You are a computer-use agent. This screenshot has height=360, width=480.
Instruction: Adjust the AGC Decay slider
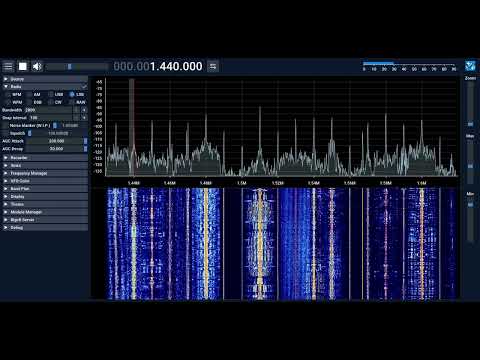click(56, 149)
